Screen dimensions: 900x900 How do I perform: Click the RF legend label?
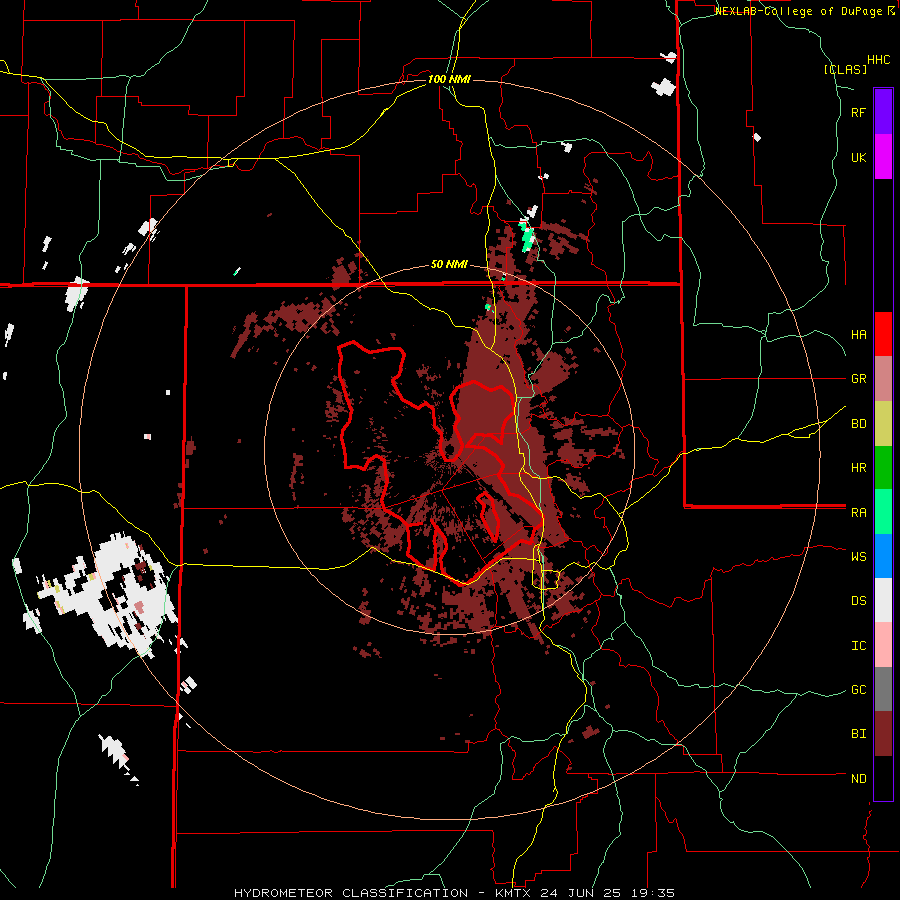click(x=858, y=112)
